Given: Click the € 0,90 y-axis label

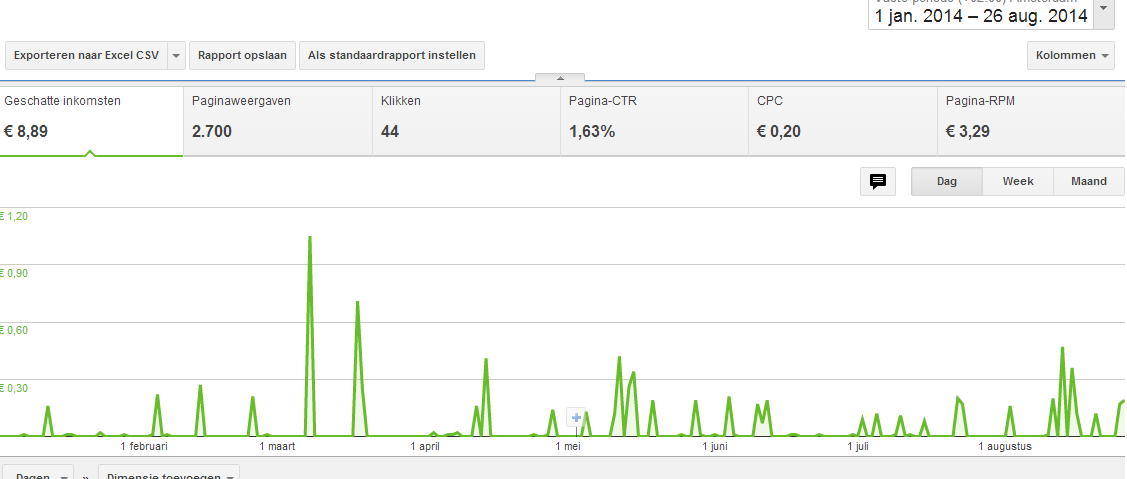Looking at the screenshot, I should click(x=14, y=273).
